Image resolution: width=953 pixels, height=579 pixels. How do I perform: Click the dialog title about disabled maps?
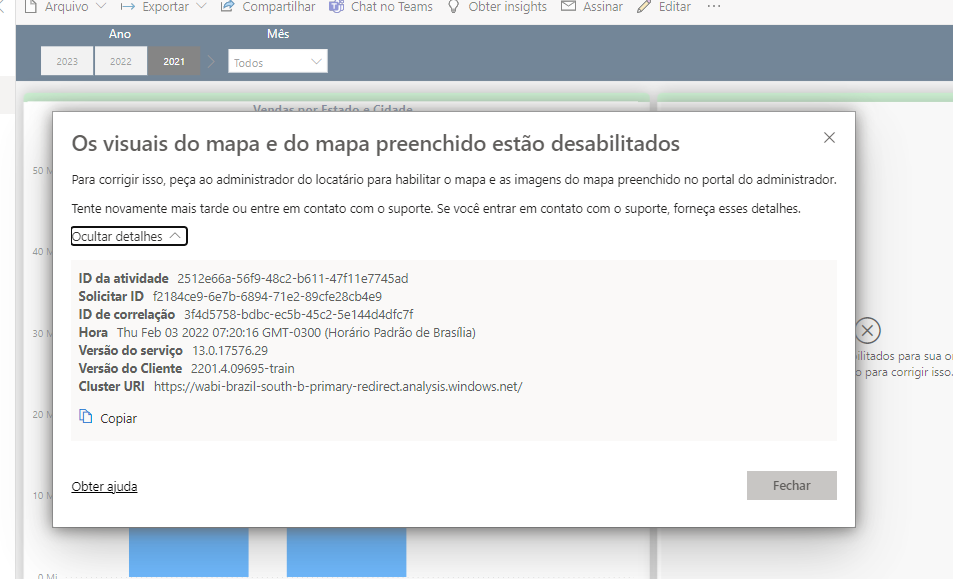click(376, 143)
